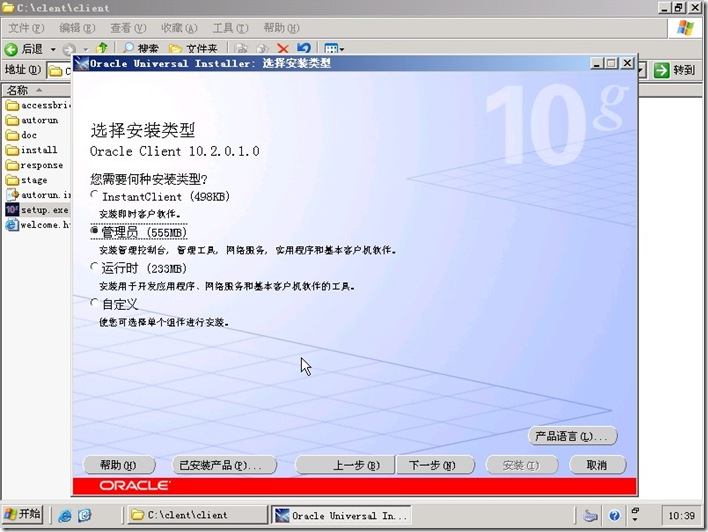
Task: Click the Oracle installer title bar icon
Action: pos(82,63)
